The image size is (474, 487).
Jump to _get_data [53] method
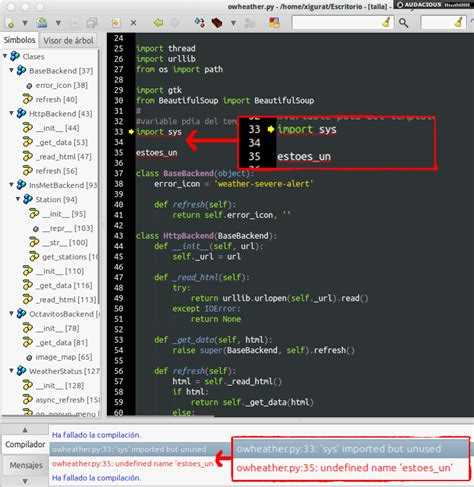pos(62,142)
